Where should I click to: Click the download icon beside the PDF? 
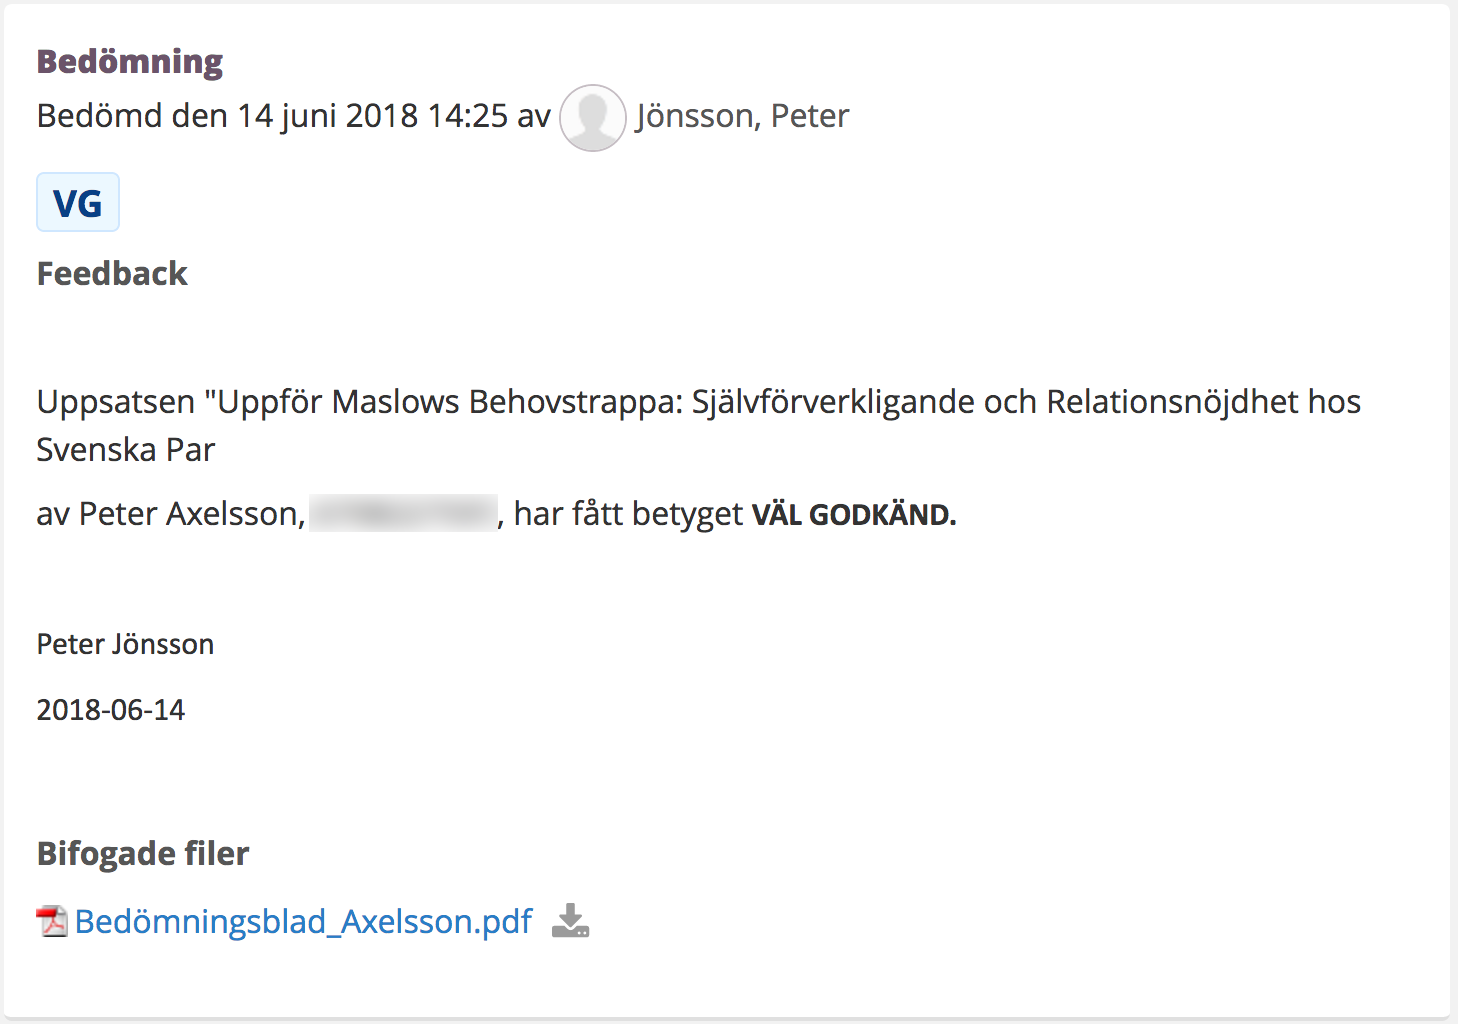coord(570,920)
